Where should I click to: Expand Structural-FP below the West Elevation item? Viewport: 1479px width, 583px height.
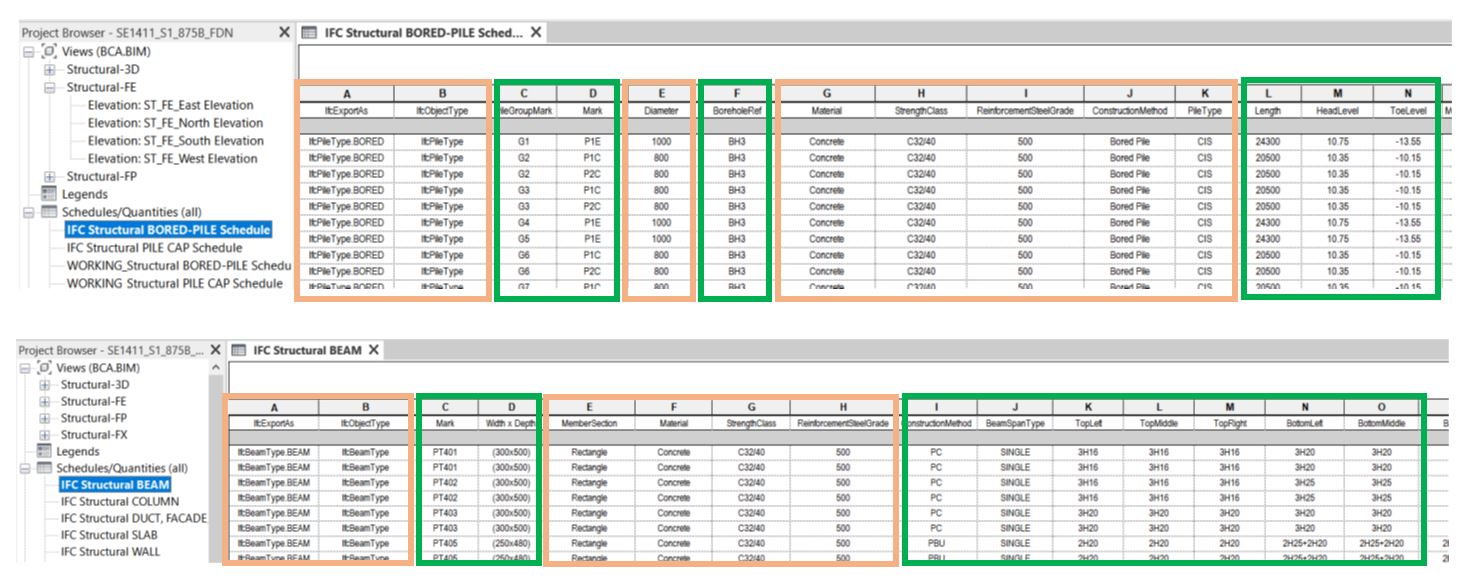(x=49, y=177)
